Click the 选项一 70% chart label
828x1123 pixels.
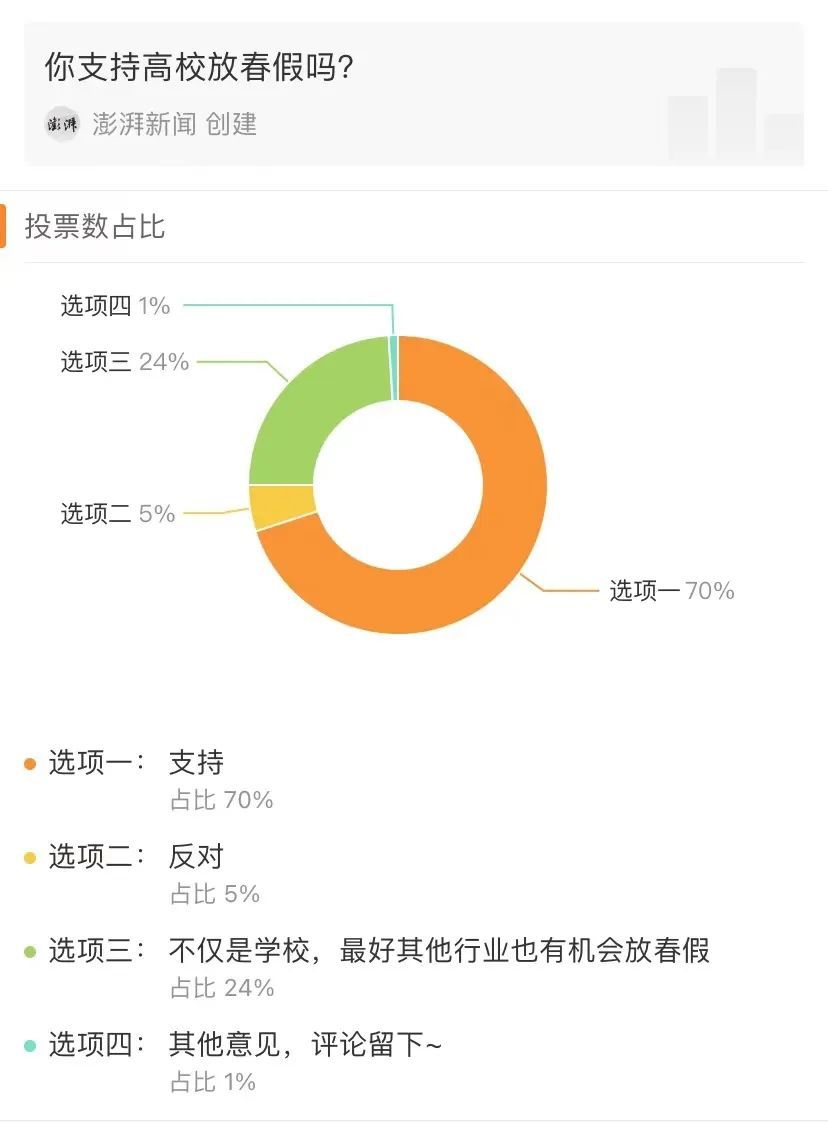pos(672,591)
